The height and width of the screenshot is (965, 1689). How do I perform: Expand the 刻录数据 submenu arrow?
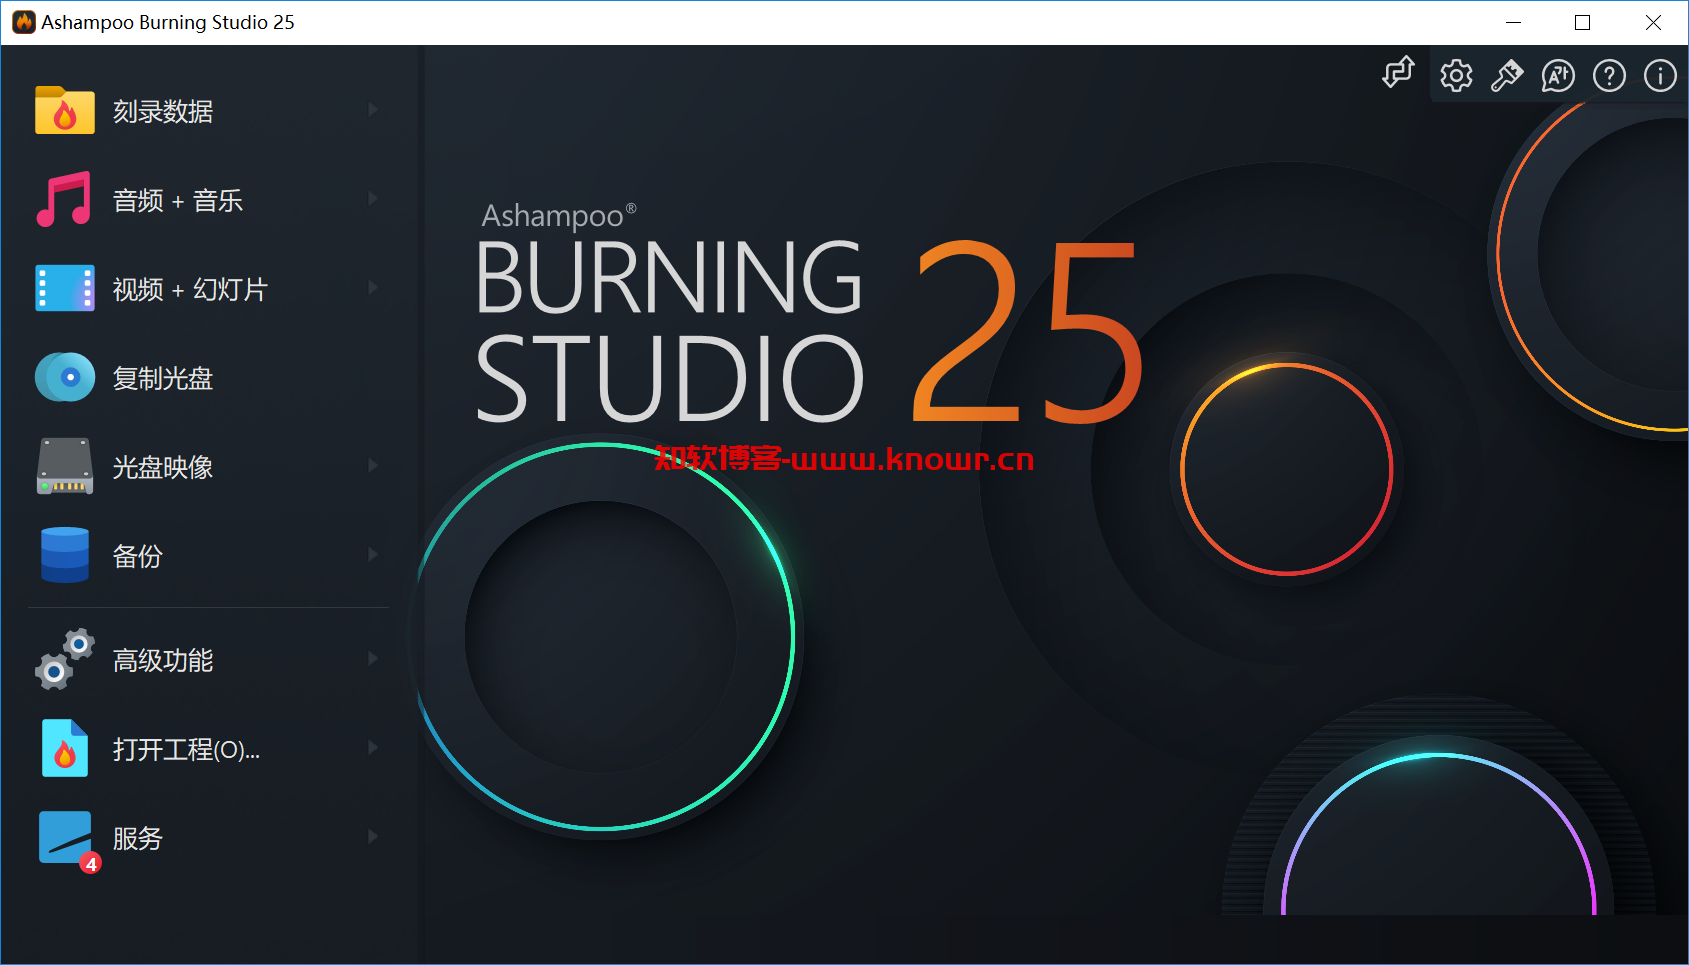373,109
